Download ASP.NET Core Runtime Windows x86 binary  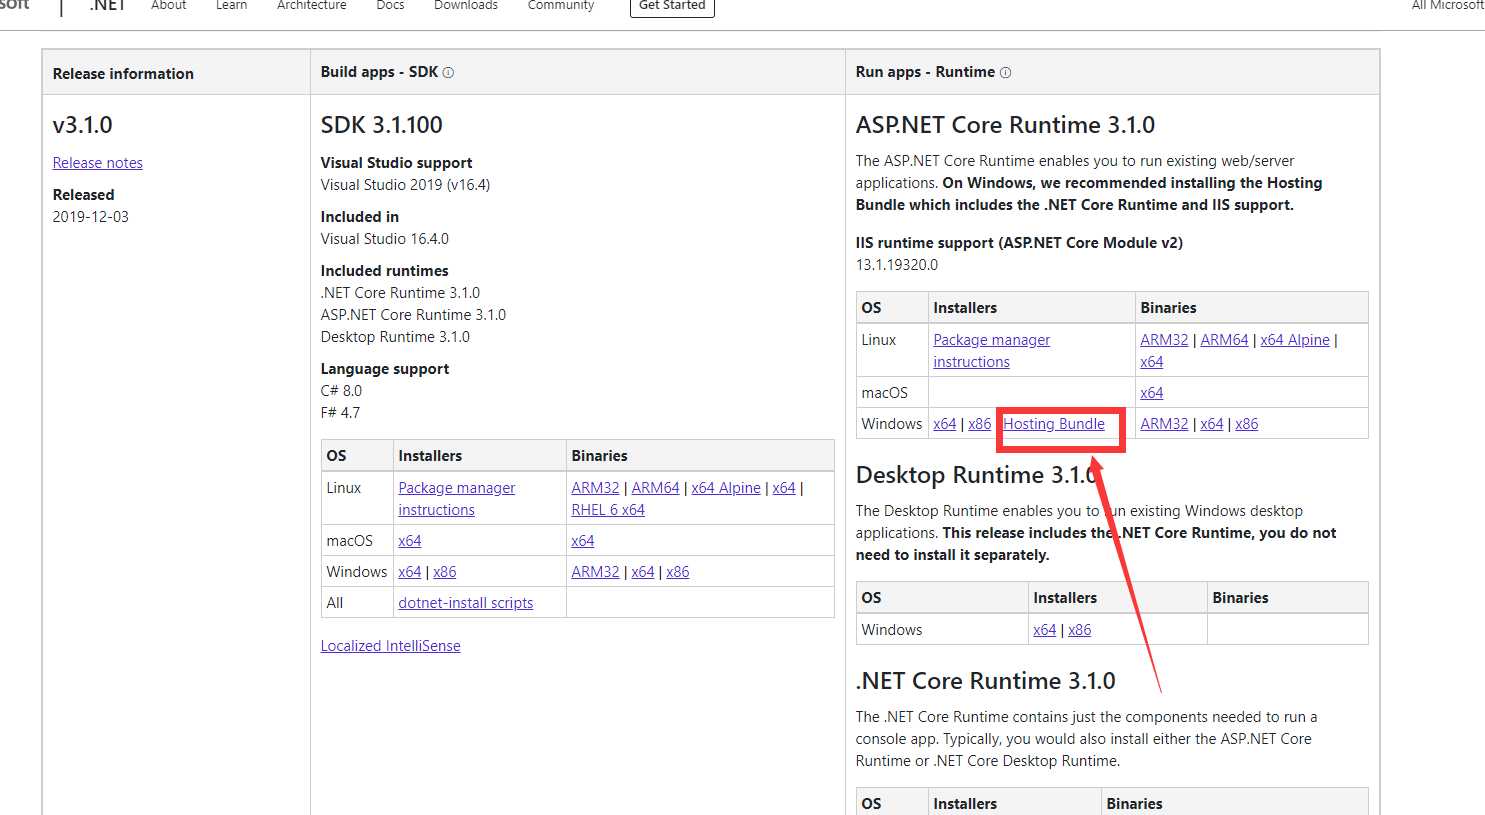pos(1247,424)
